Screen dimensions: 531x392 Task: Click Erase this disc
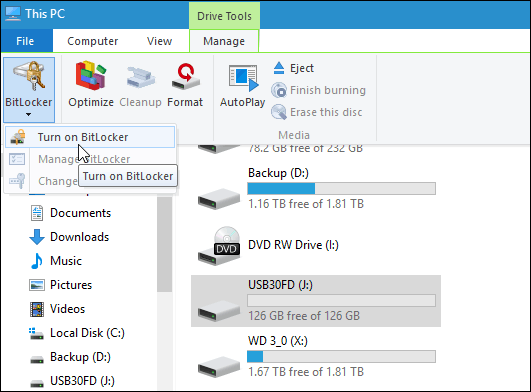coord(317,112)
